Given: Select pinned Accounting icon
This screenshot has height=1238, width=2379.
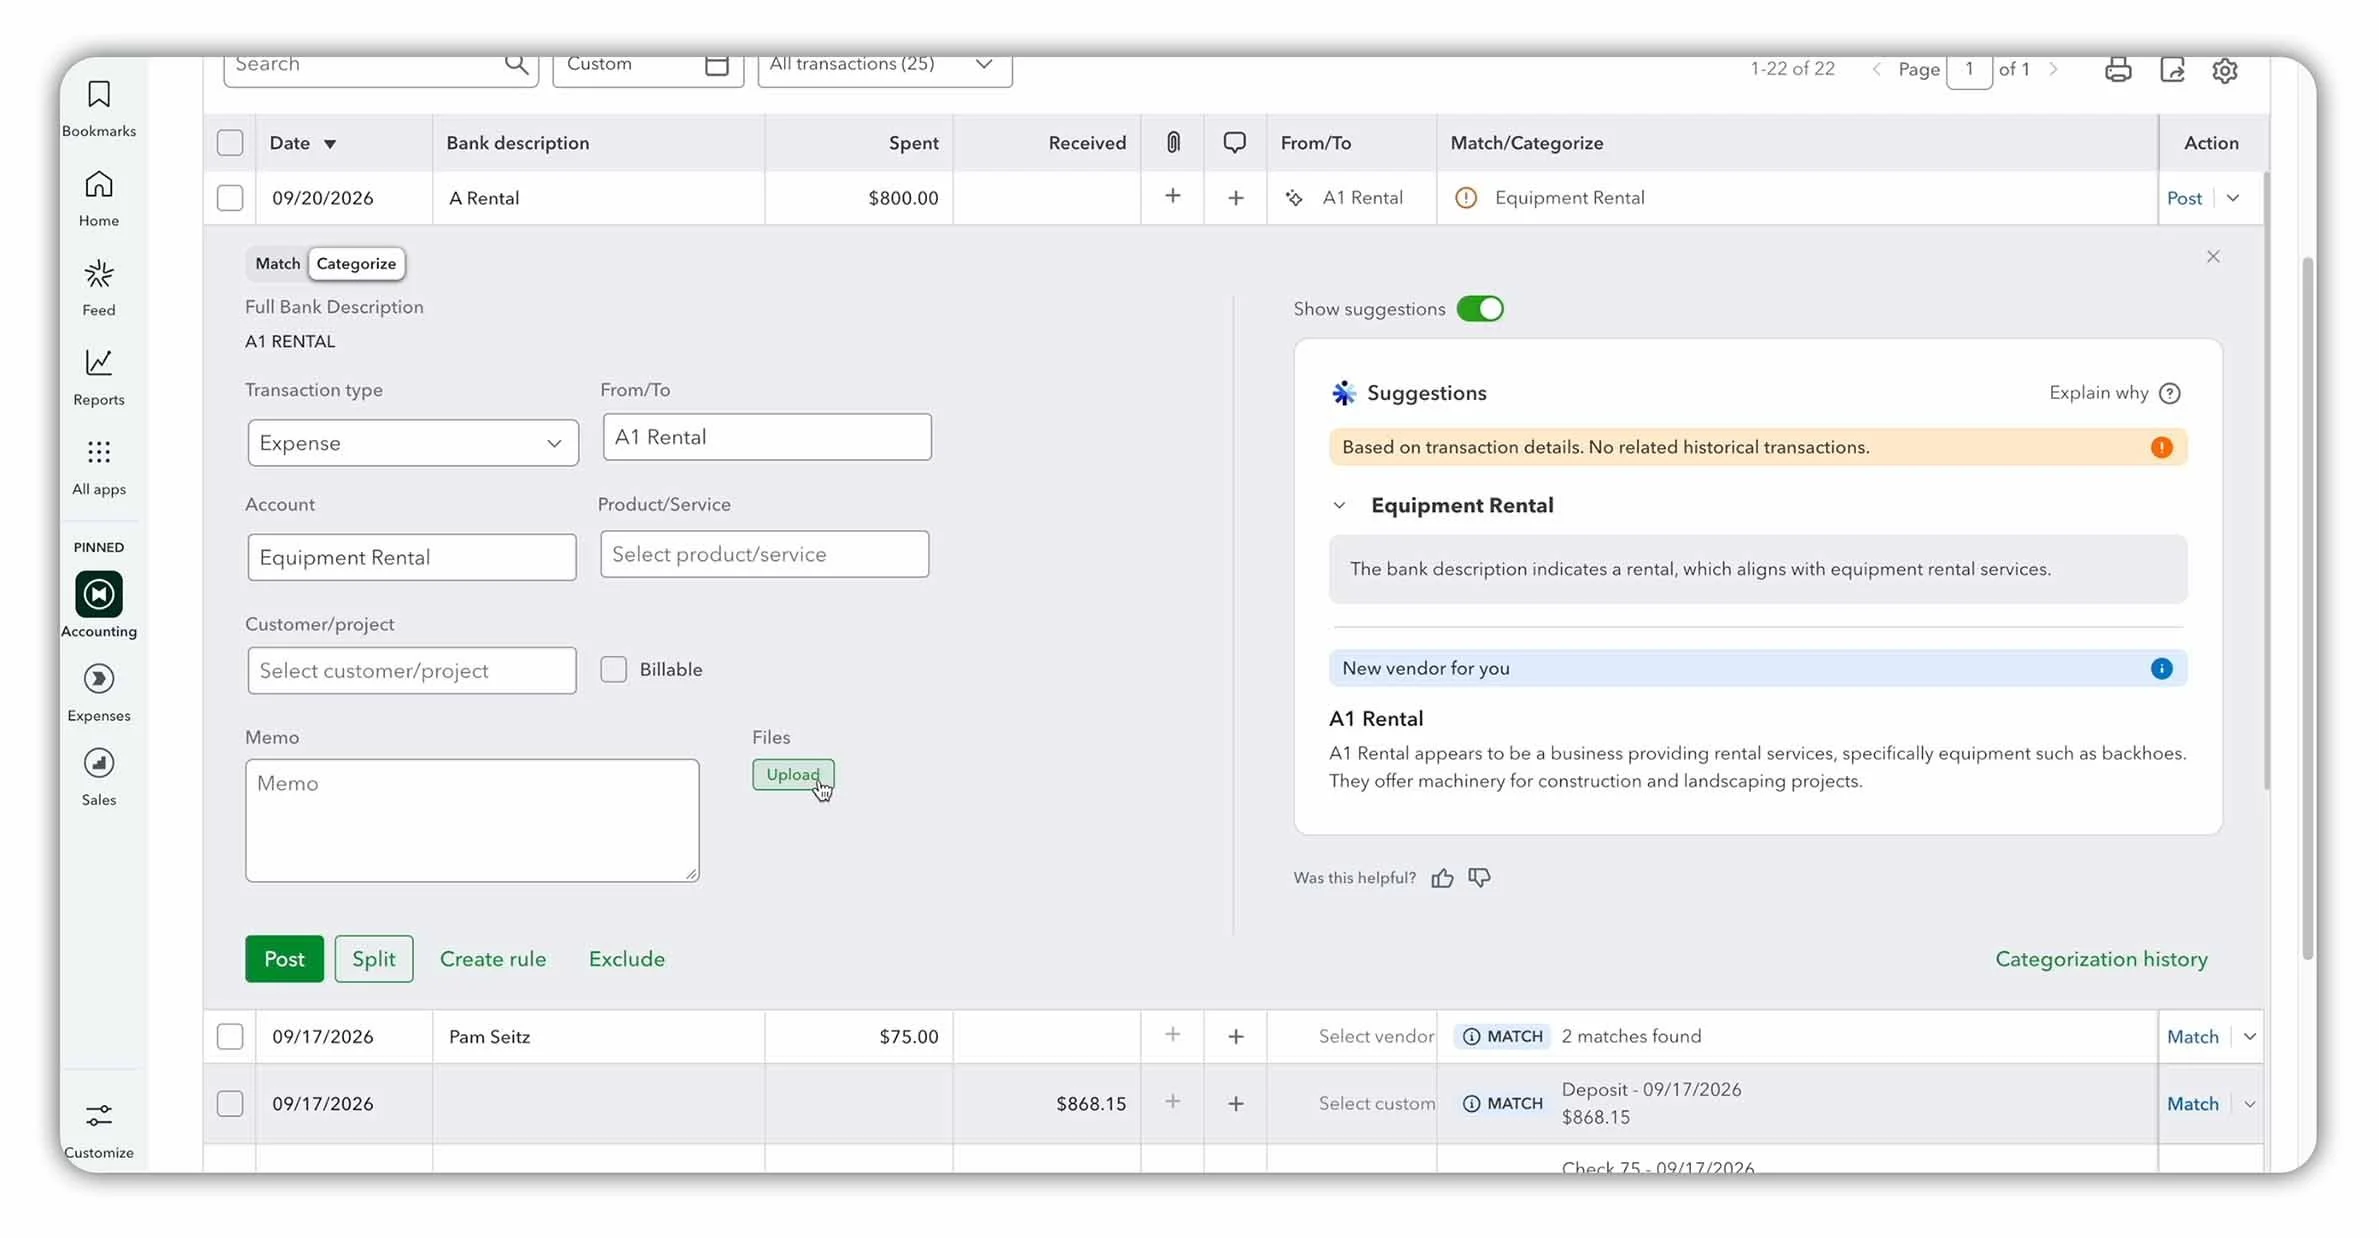Looking at the screenshot, I should coord(98,594).
